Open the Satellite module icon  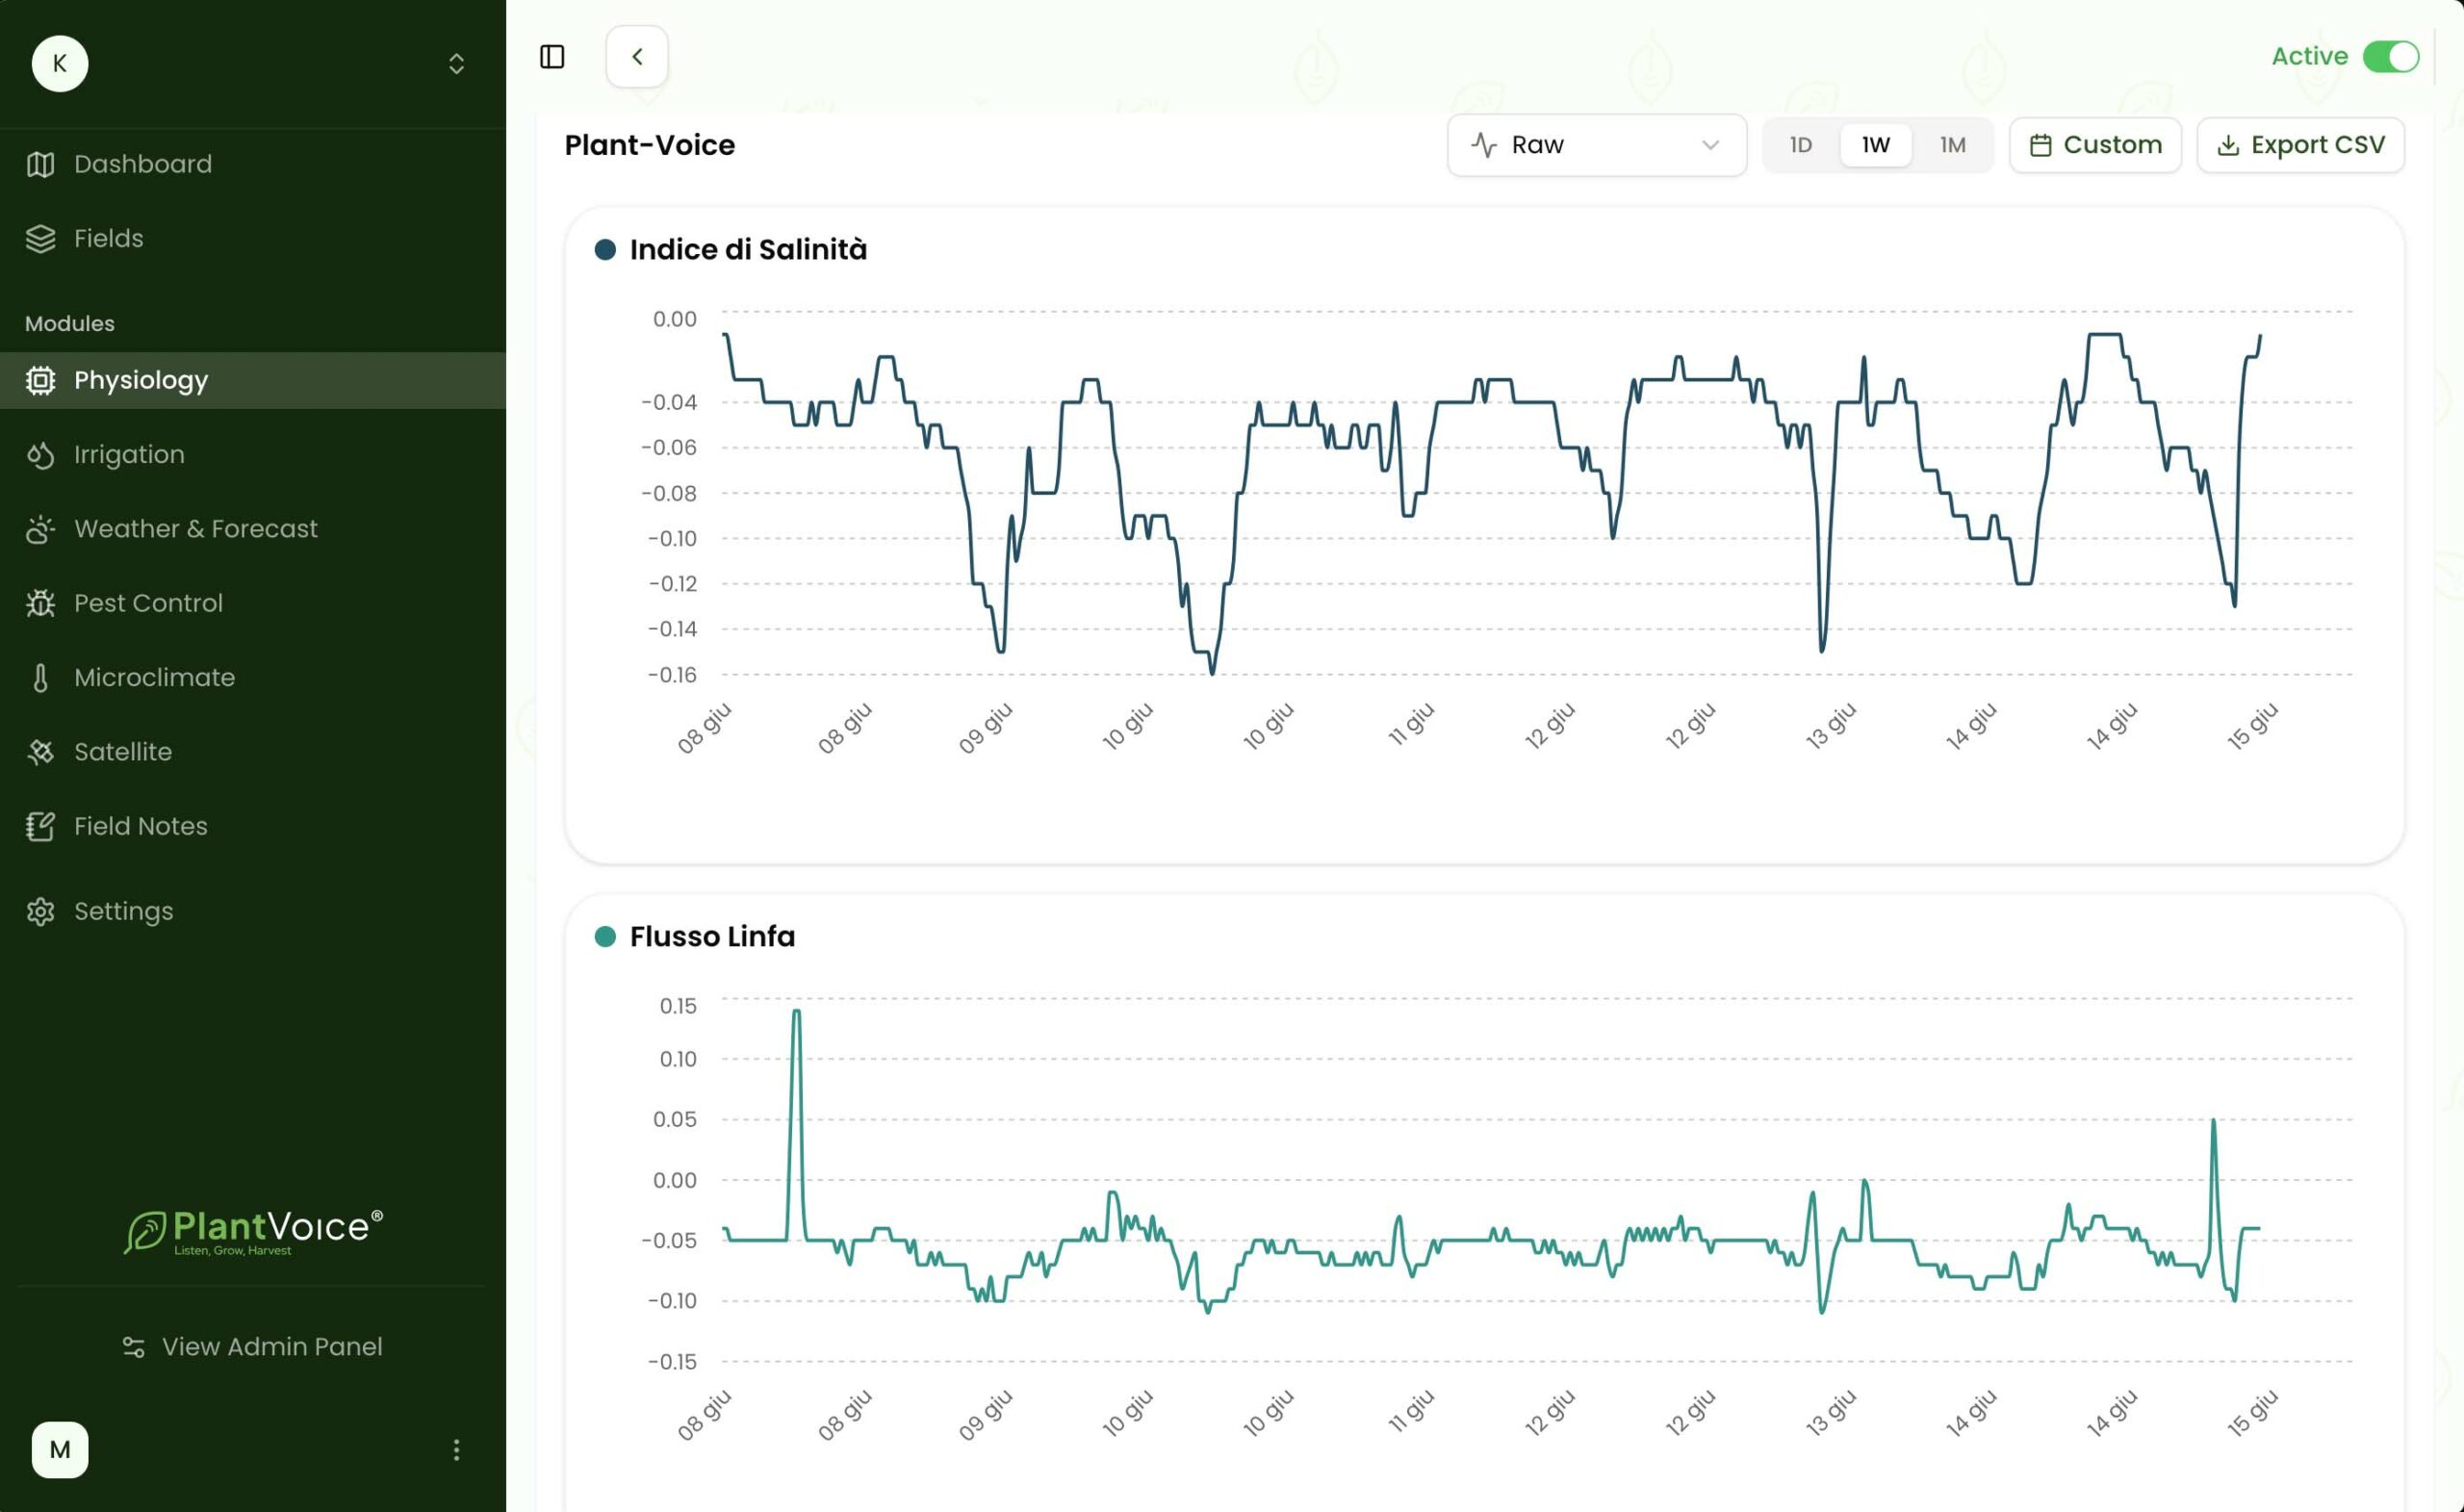pos(40,752)
